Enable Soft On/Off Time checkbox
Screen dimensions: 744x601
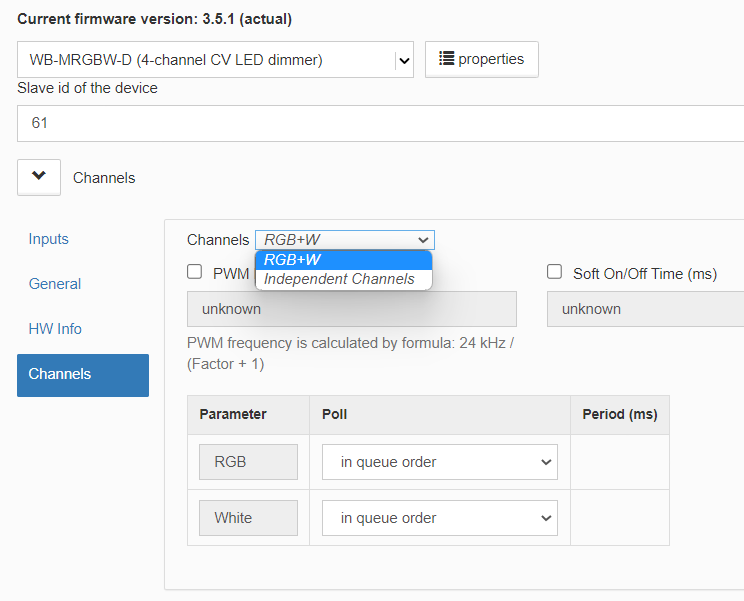554,272
